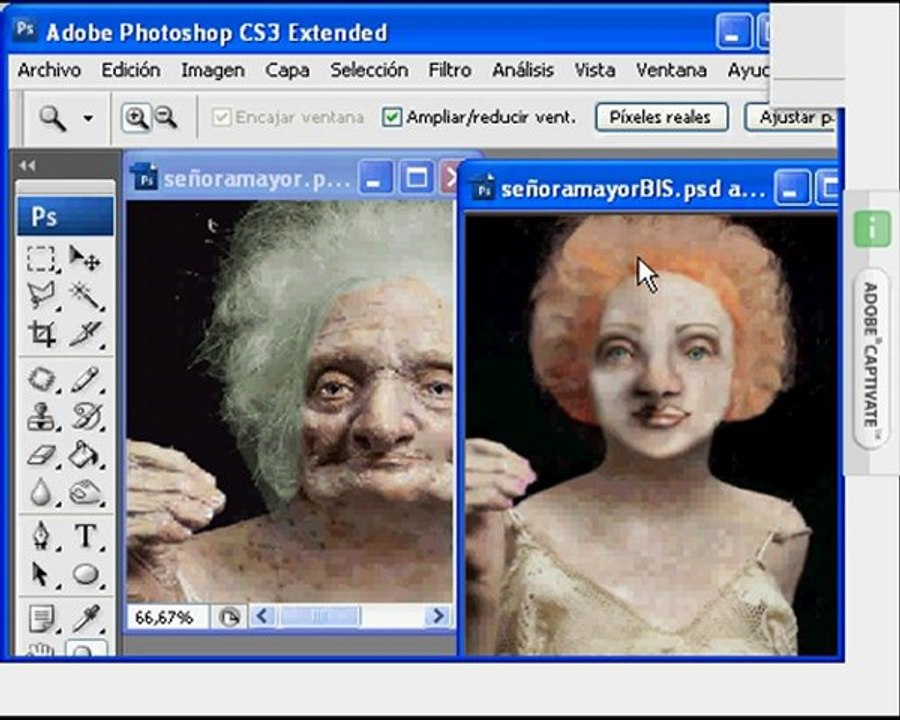The image size is (900, 720).
Task: Select the Eyedropper tool
Action: 86,619
